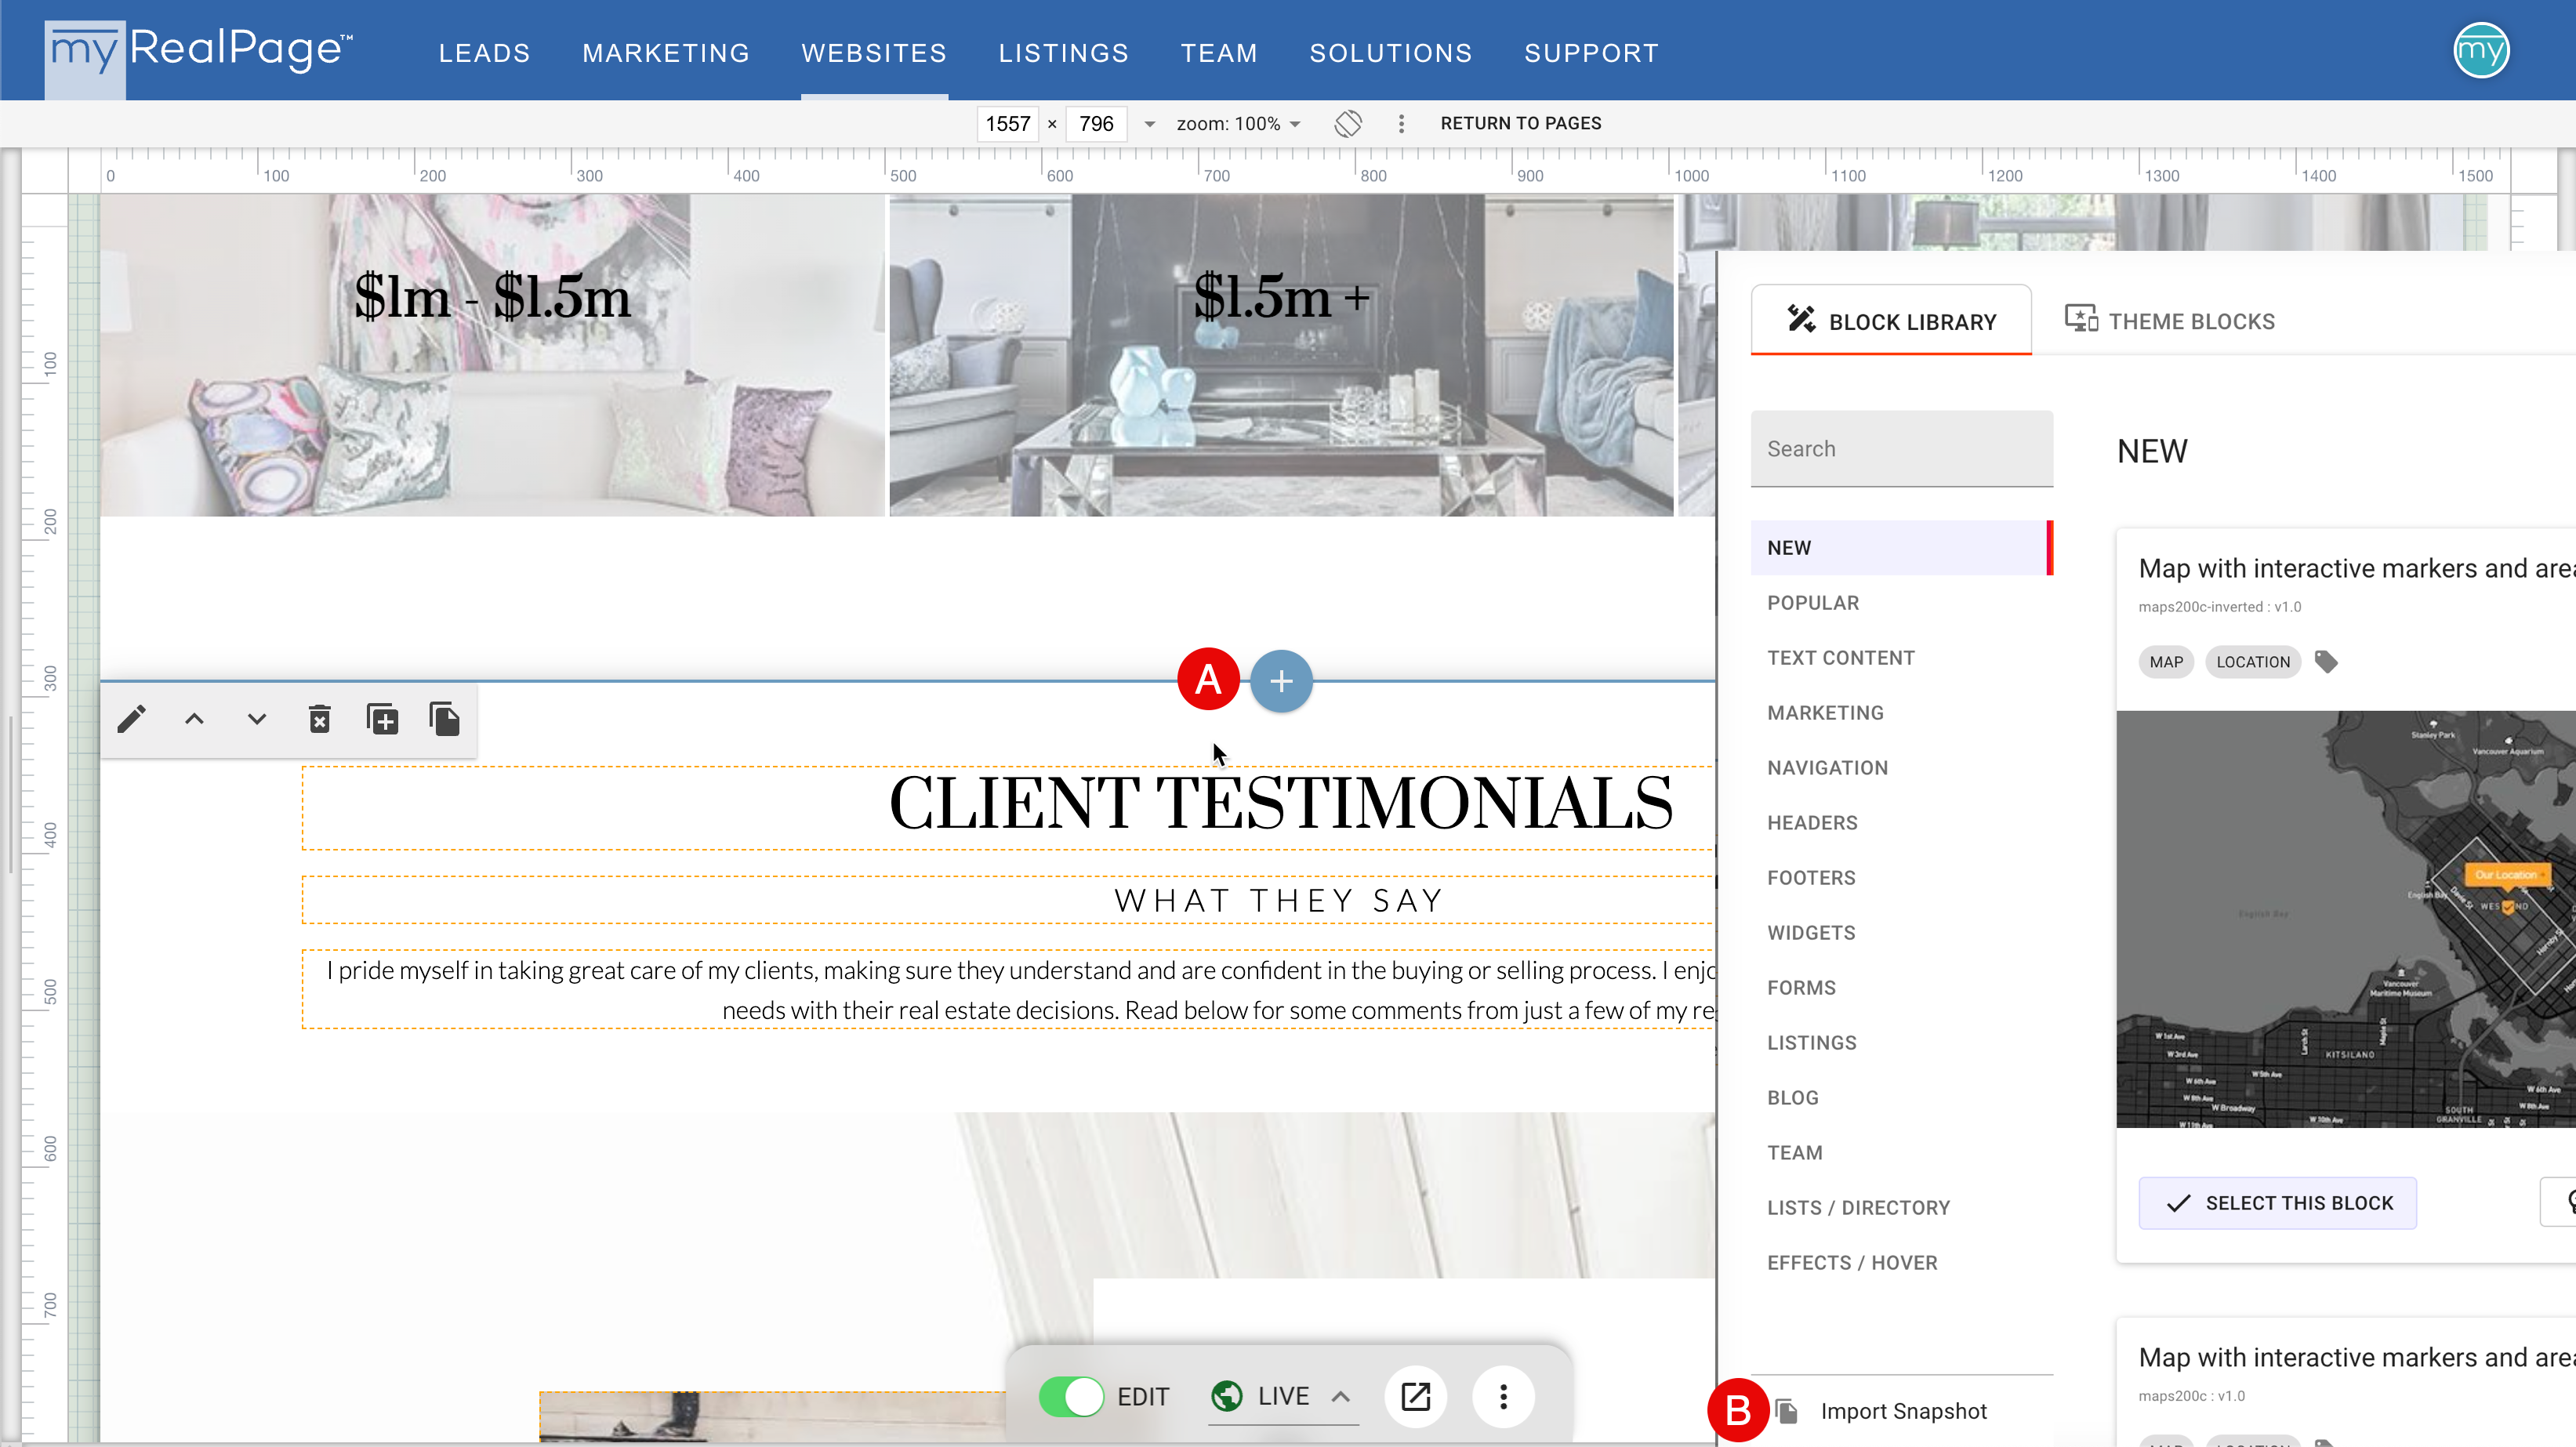Image resolution: width=2576 pixels, height=1447 pixels.
Task: Click the pencil edit block icon
Action: [131, 719]
